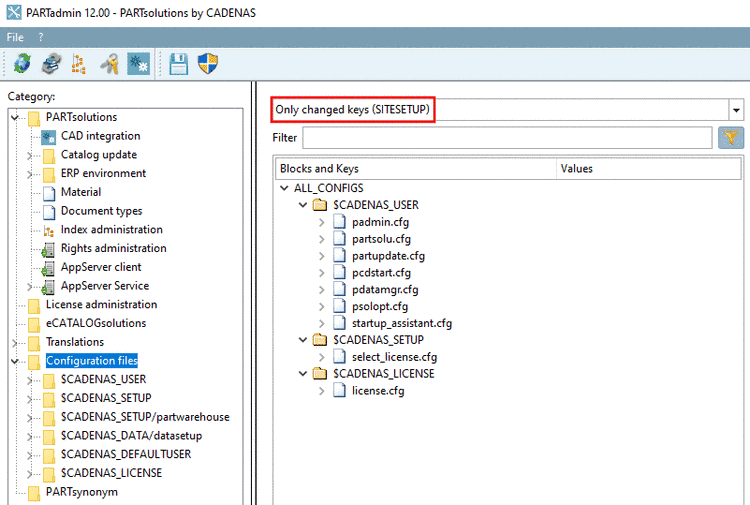Click the user keys rights toolbar icon
Screen dimensions: 750x505
(110, 64)
